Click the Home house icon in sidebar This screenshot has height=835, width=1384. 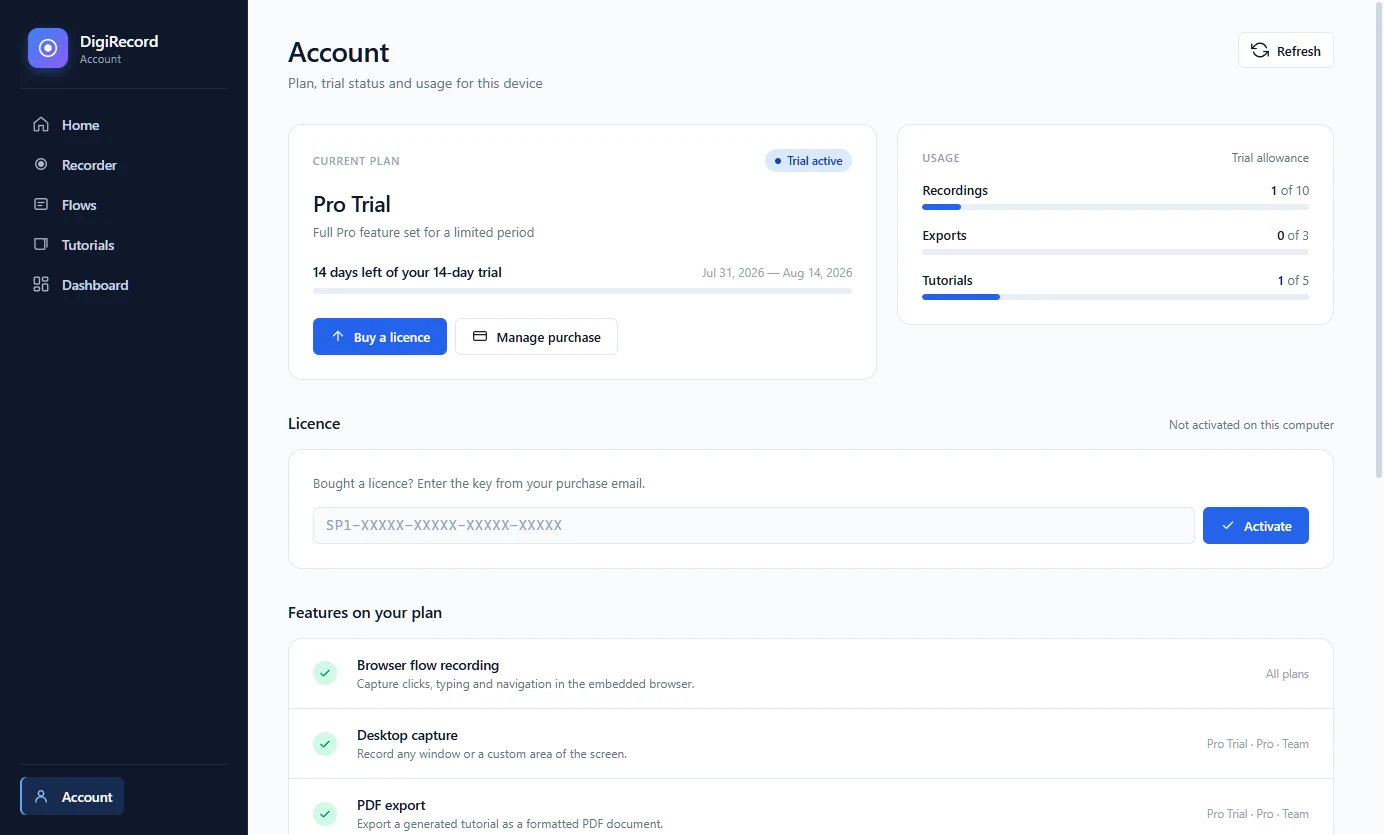41,125
